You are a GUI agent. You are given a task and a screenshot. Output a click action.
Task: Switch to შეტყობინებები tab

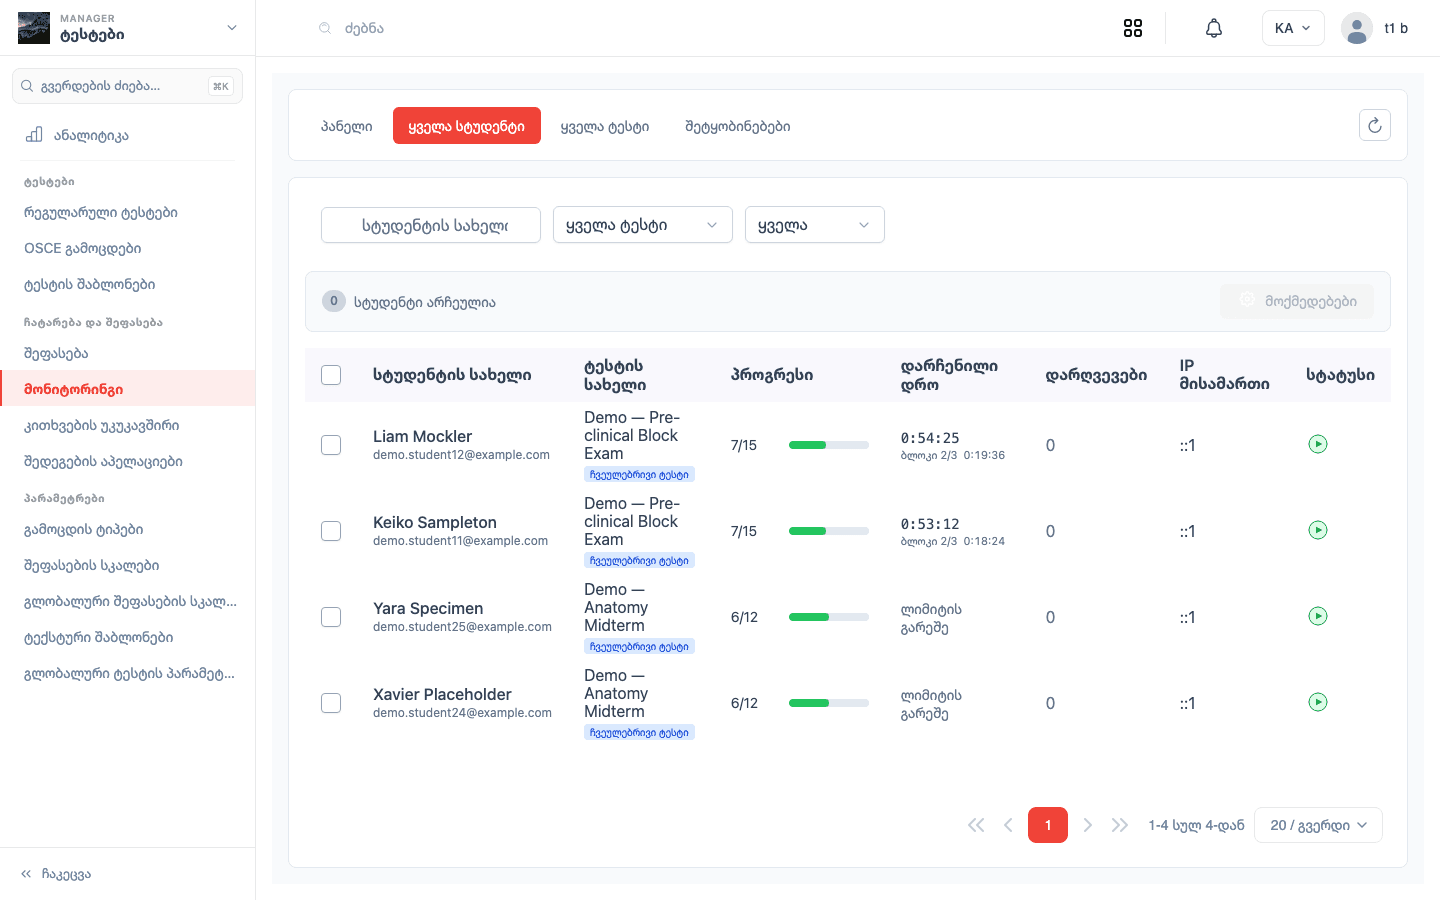point(738,126)
